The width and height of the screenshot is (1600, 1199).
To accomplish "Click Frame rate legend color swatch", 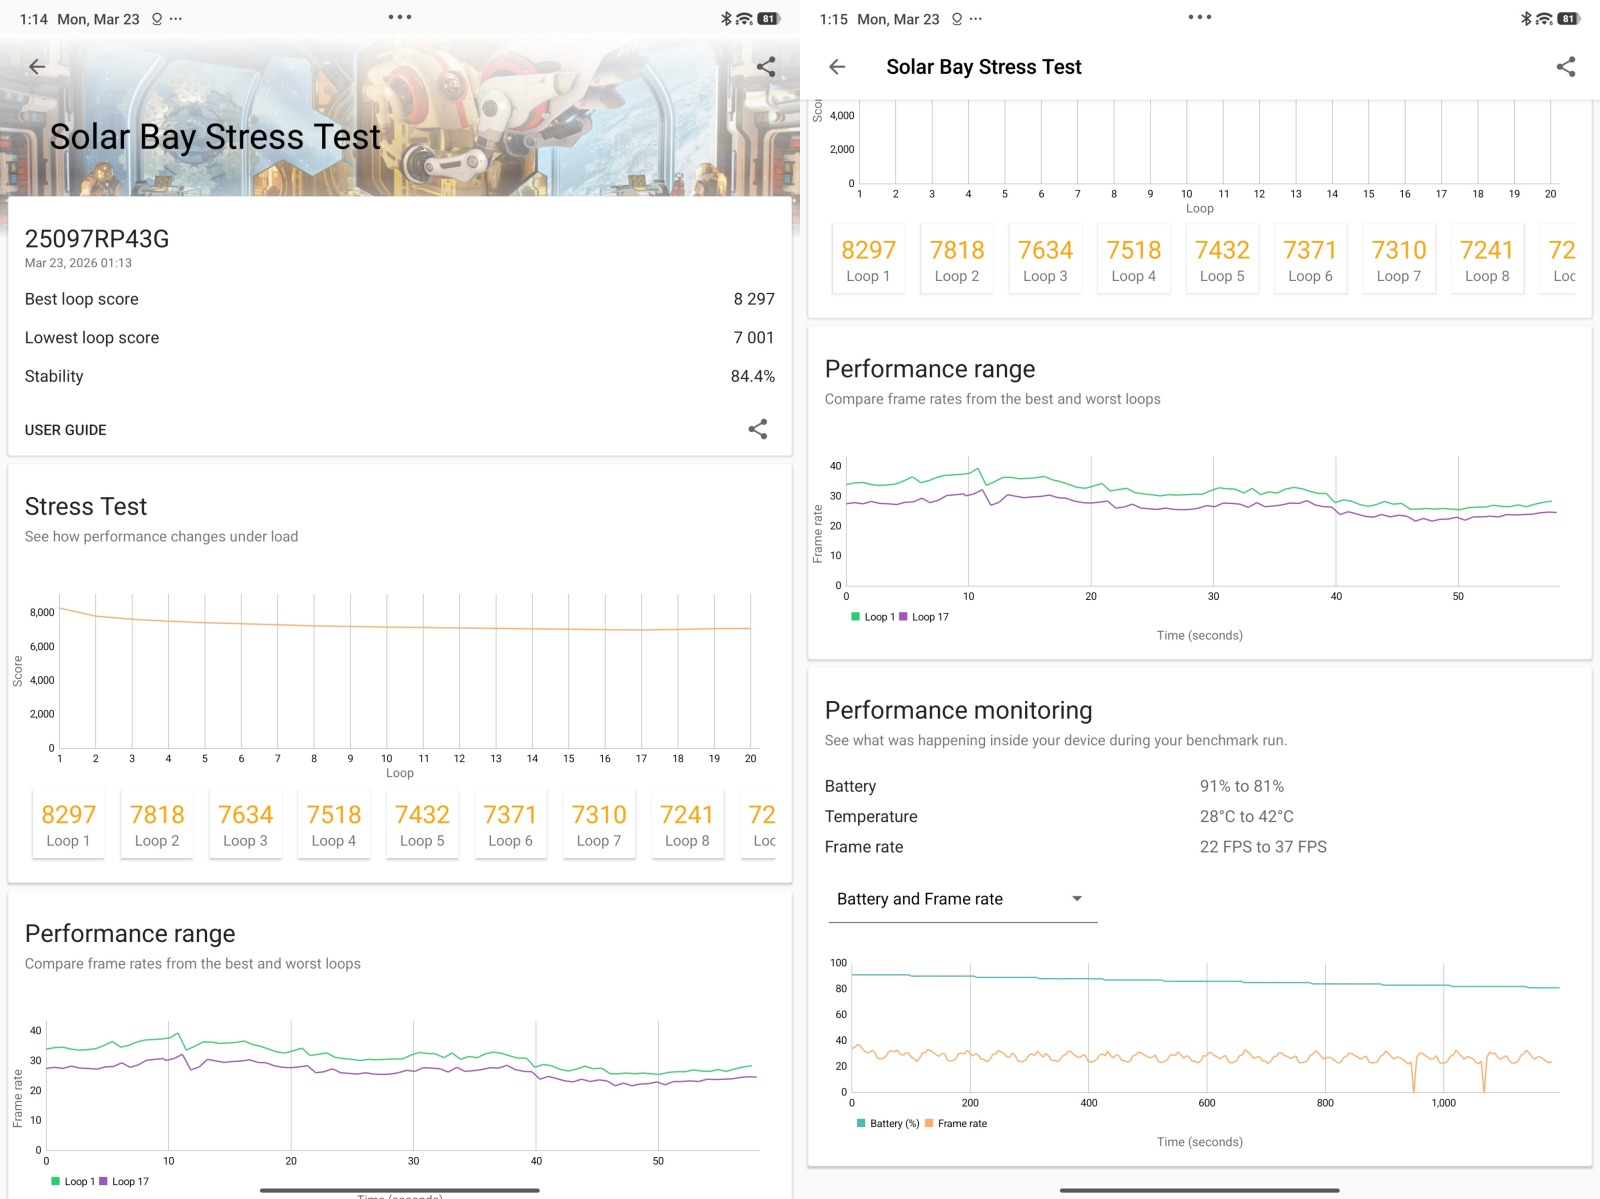I will tap(929, 1124).
